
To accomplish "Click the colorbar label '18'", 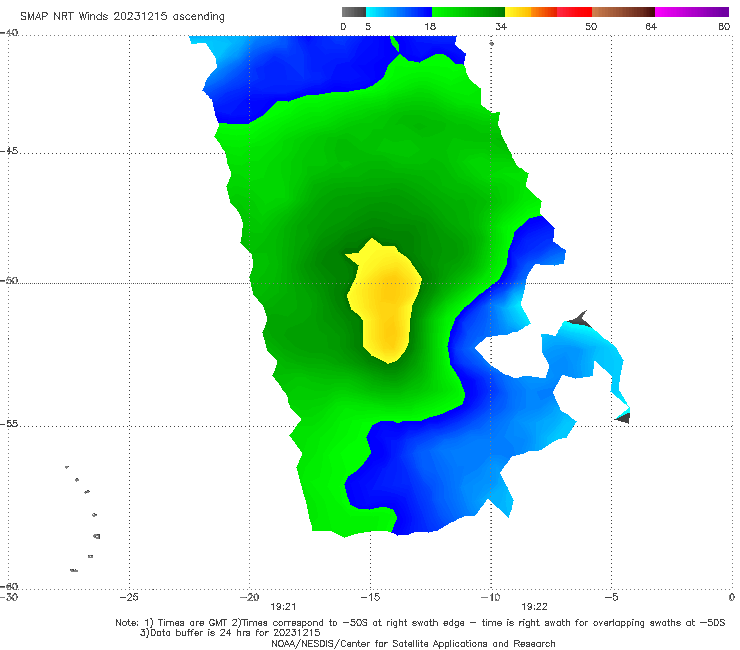I will click(x=430, y=26).
